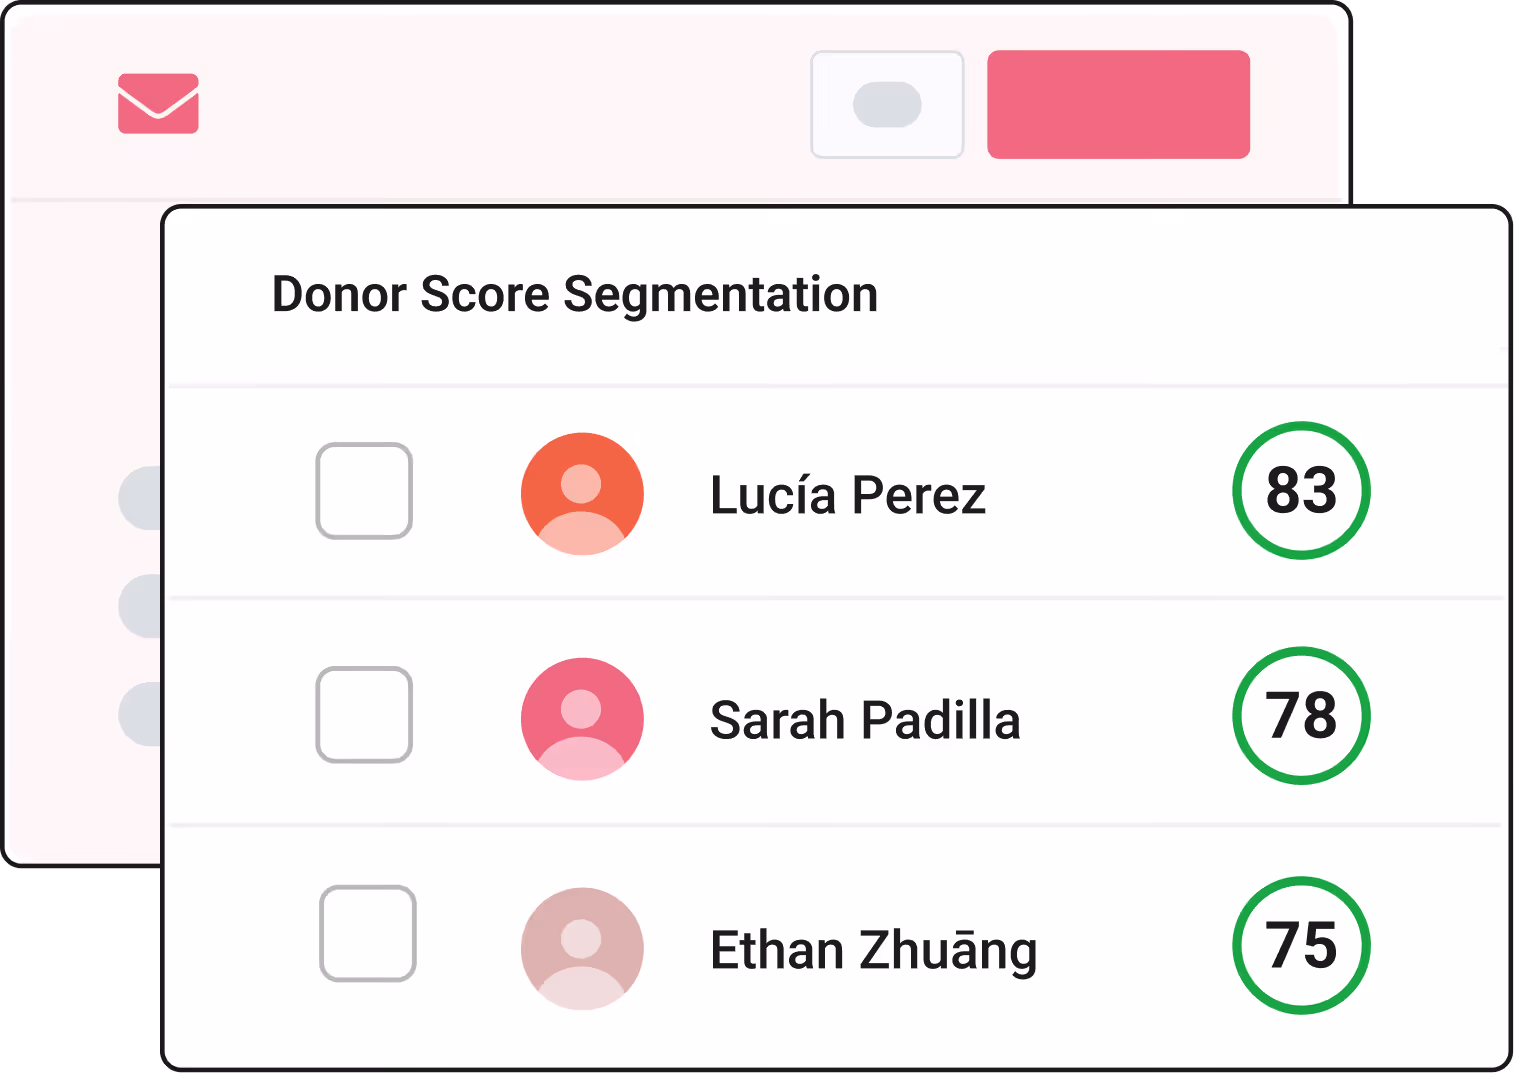1514x1073 pixels.
Task: Click Lucía Perez's orange avatar icon
Action: click(x=582, y=494)
